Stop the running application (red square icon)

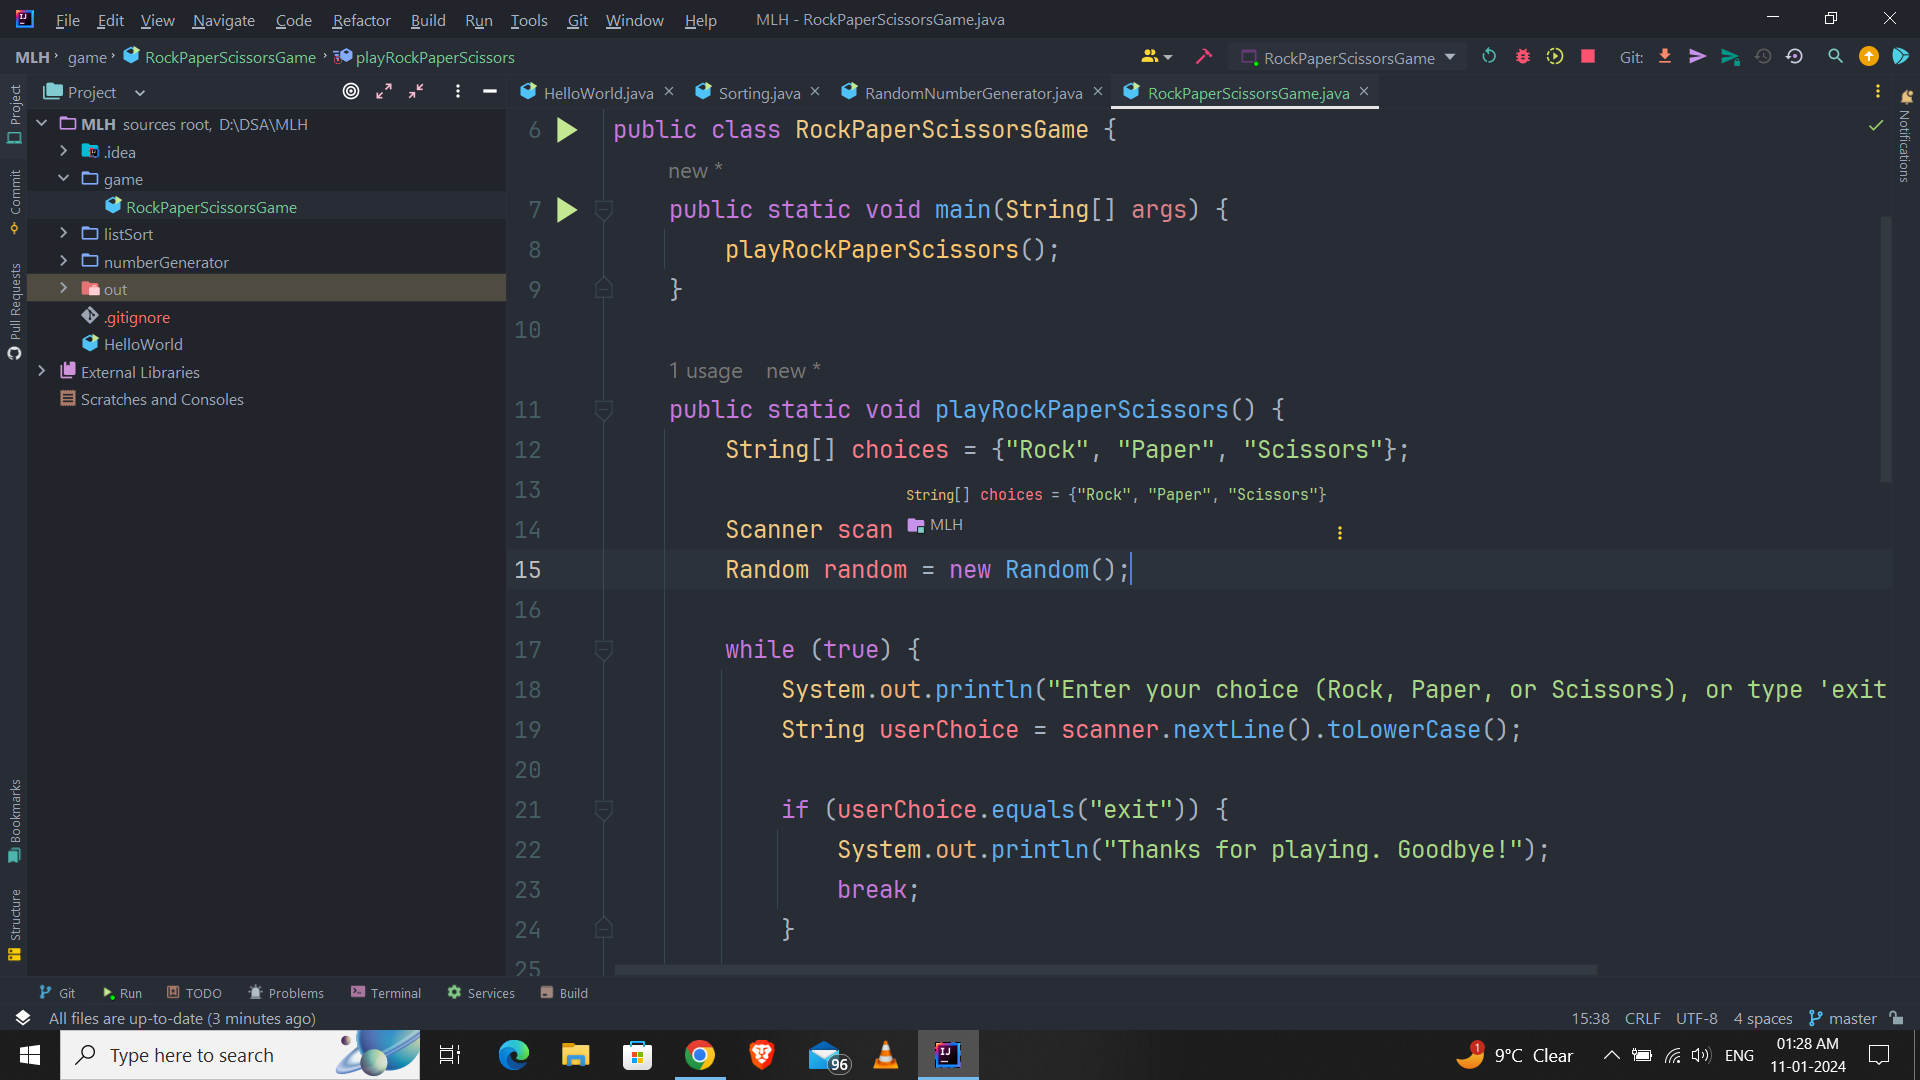point(1587,57)
